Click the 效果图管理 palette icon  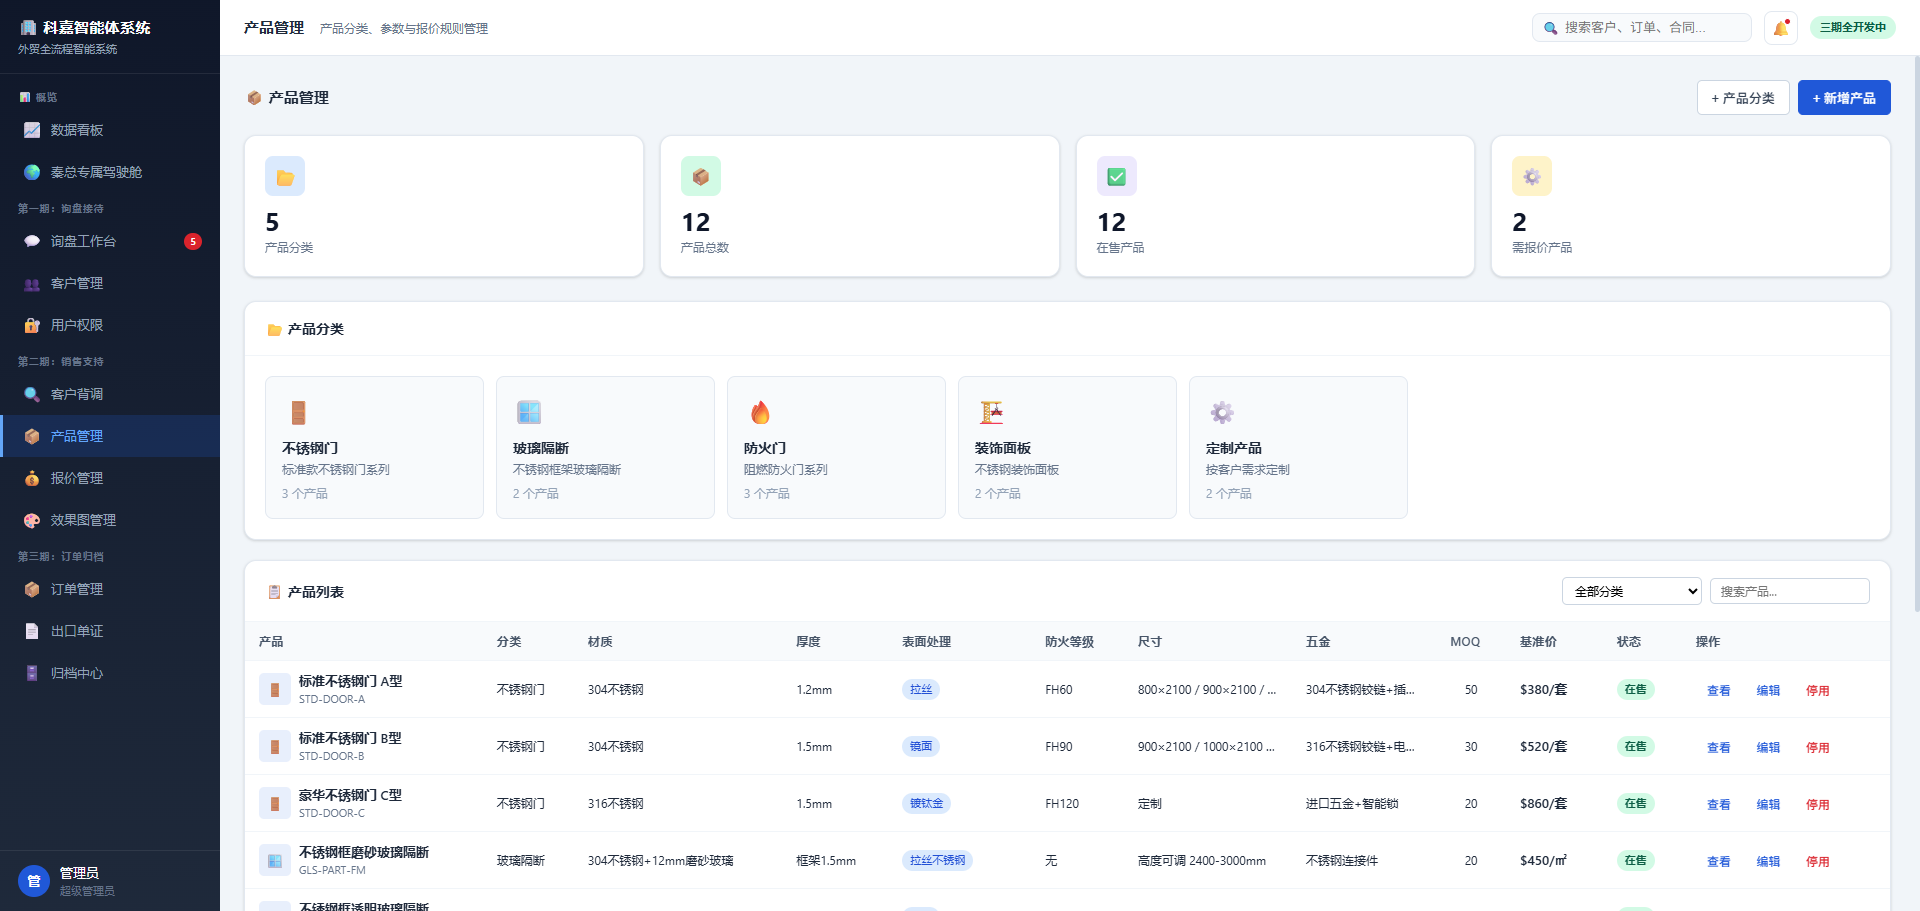pos(32,520)
